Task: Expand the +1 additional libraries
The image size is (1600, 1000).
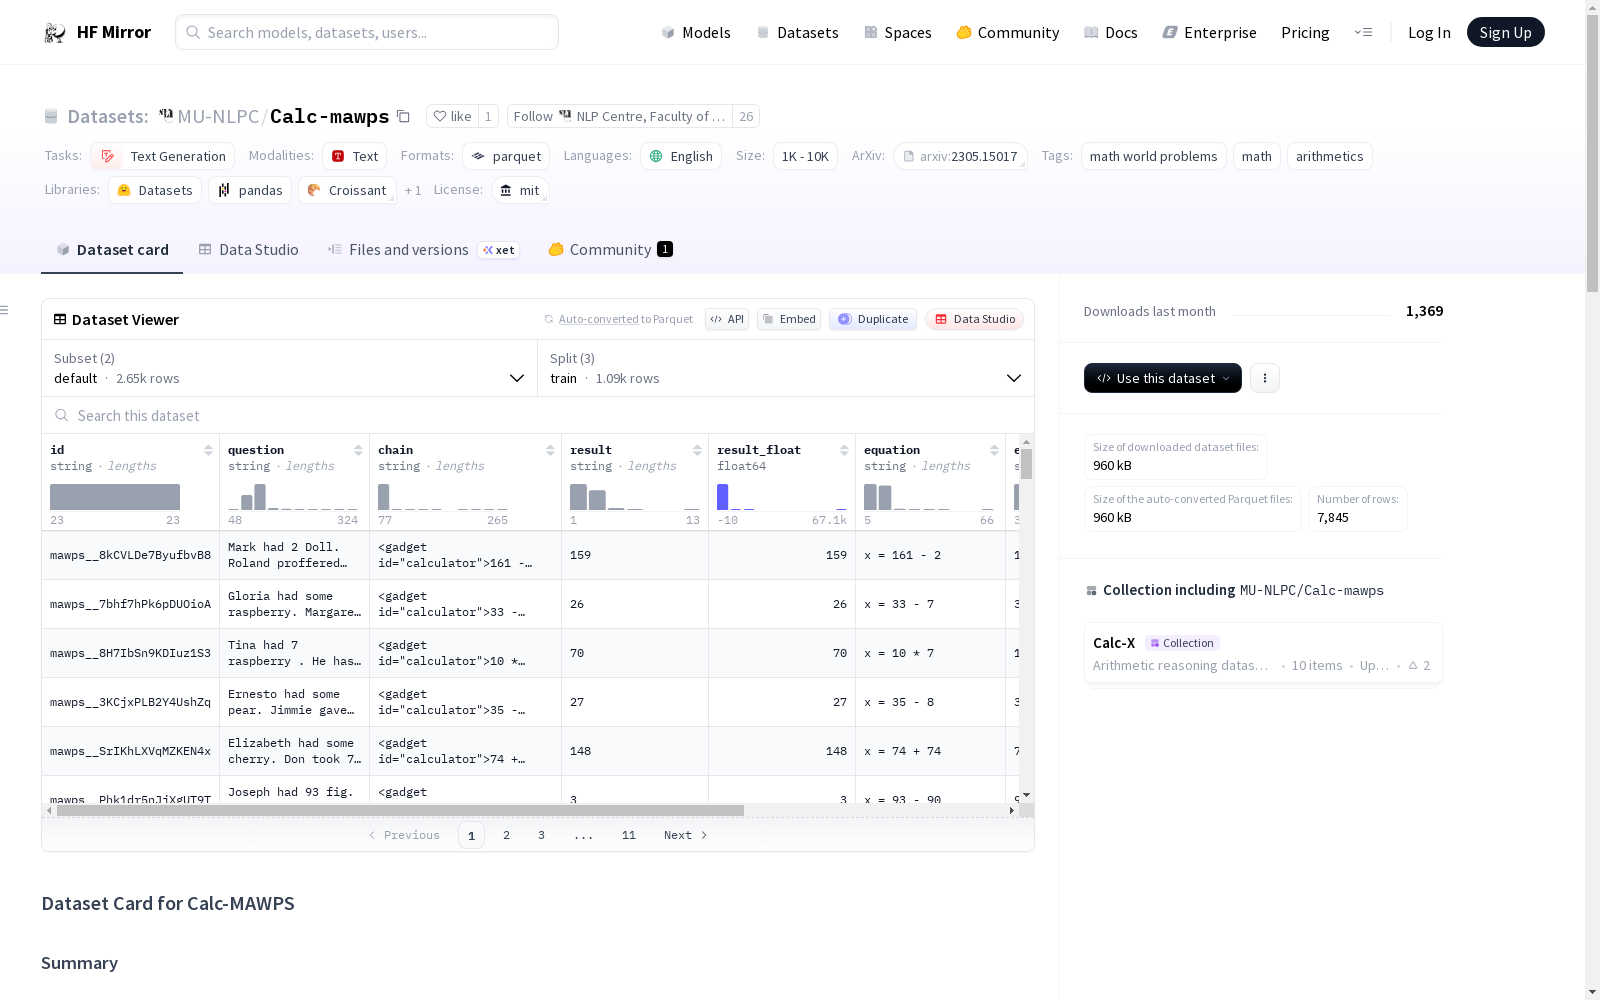Action: pyautogui.click(x=413, y=190)
